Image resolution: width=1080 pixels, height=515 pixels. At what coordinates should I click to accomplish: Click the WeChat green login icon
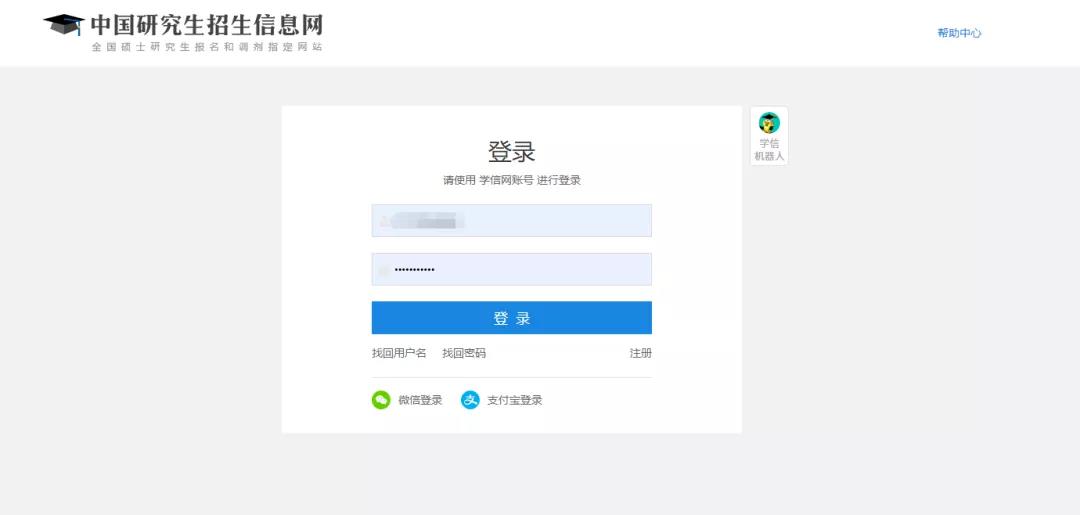[x=381, y=400]
